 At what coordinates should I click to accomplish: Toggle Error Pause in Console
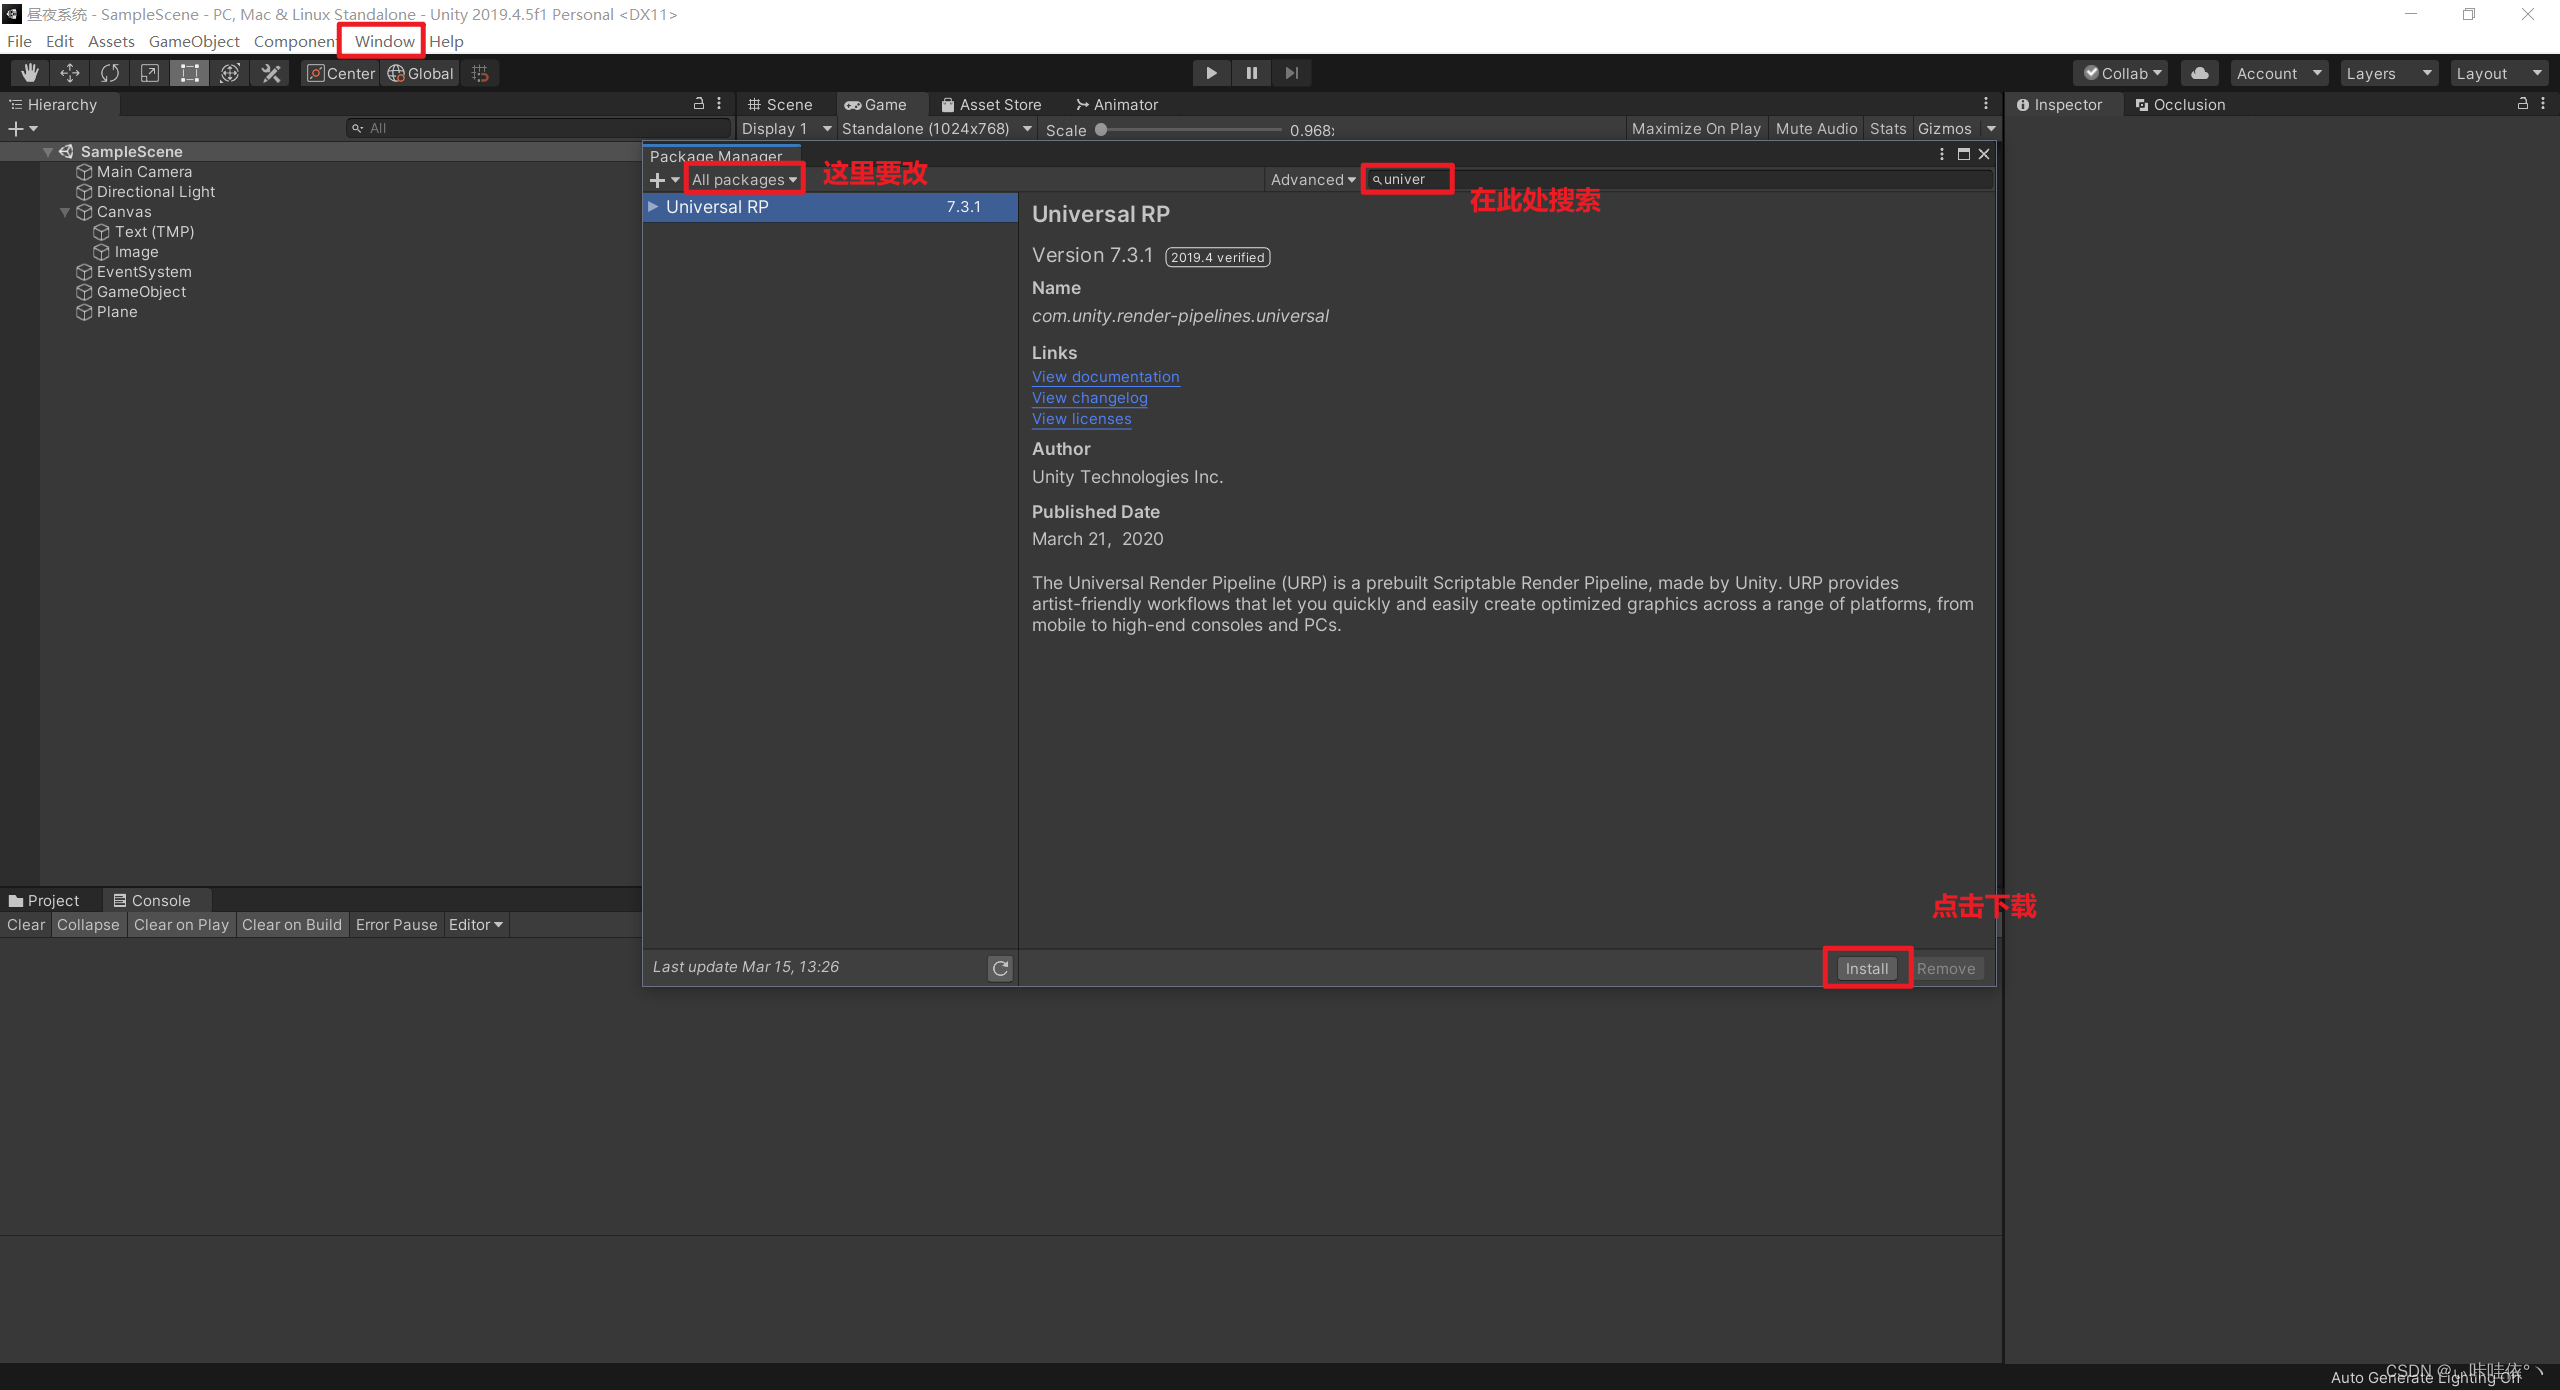coord(396,925)
